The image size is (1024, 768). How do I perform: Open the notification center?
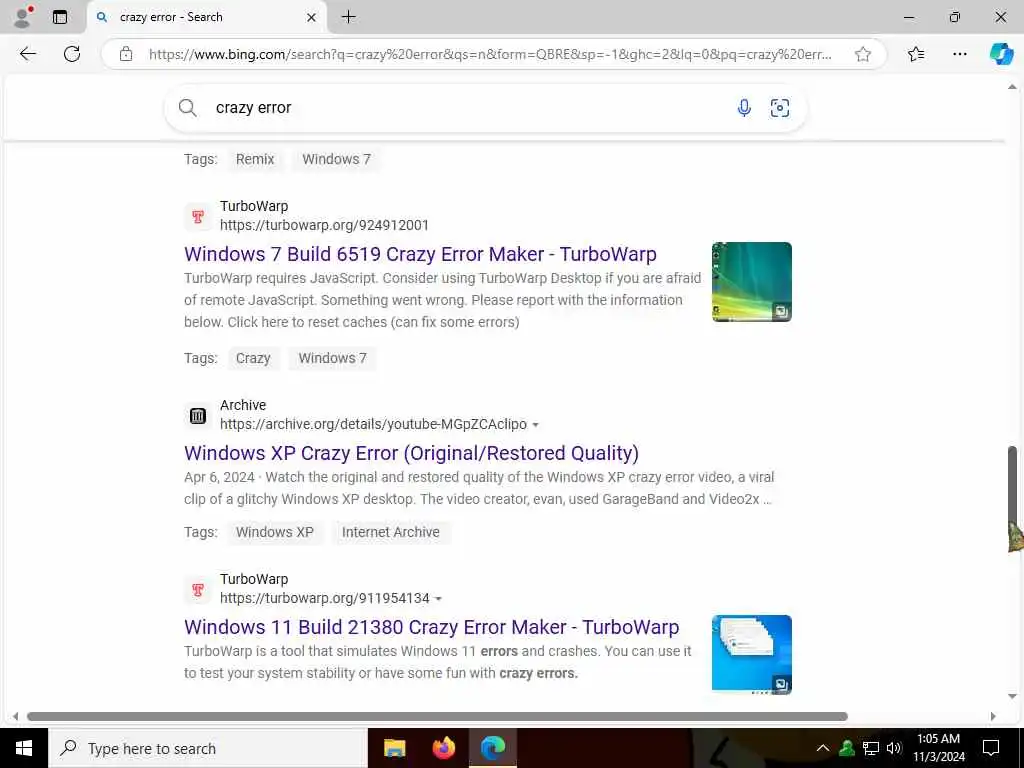click(991, 748)
